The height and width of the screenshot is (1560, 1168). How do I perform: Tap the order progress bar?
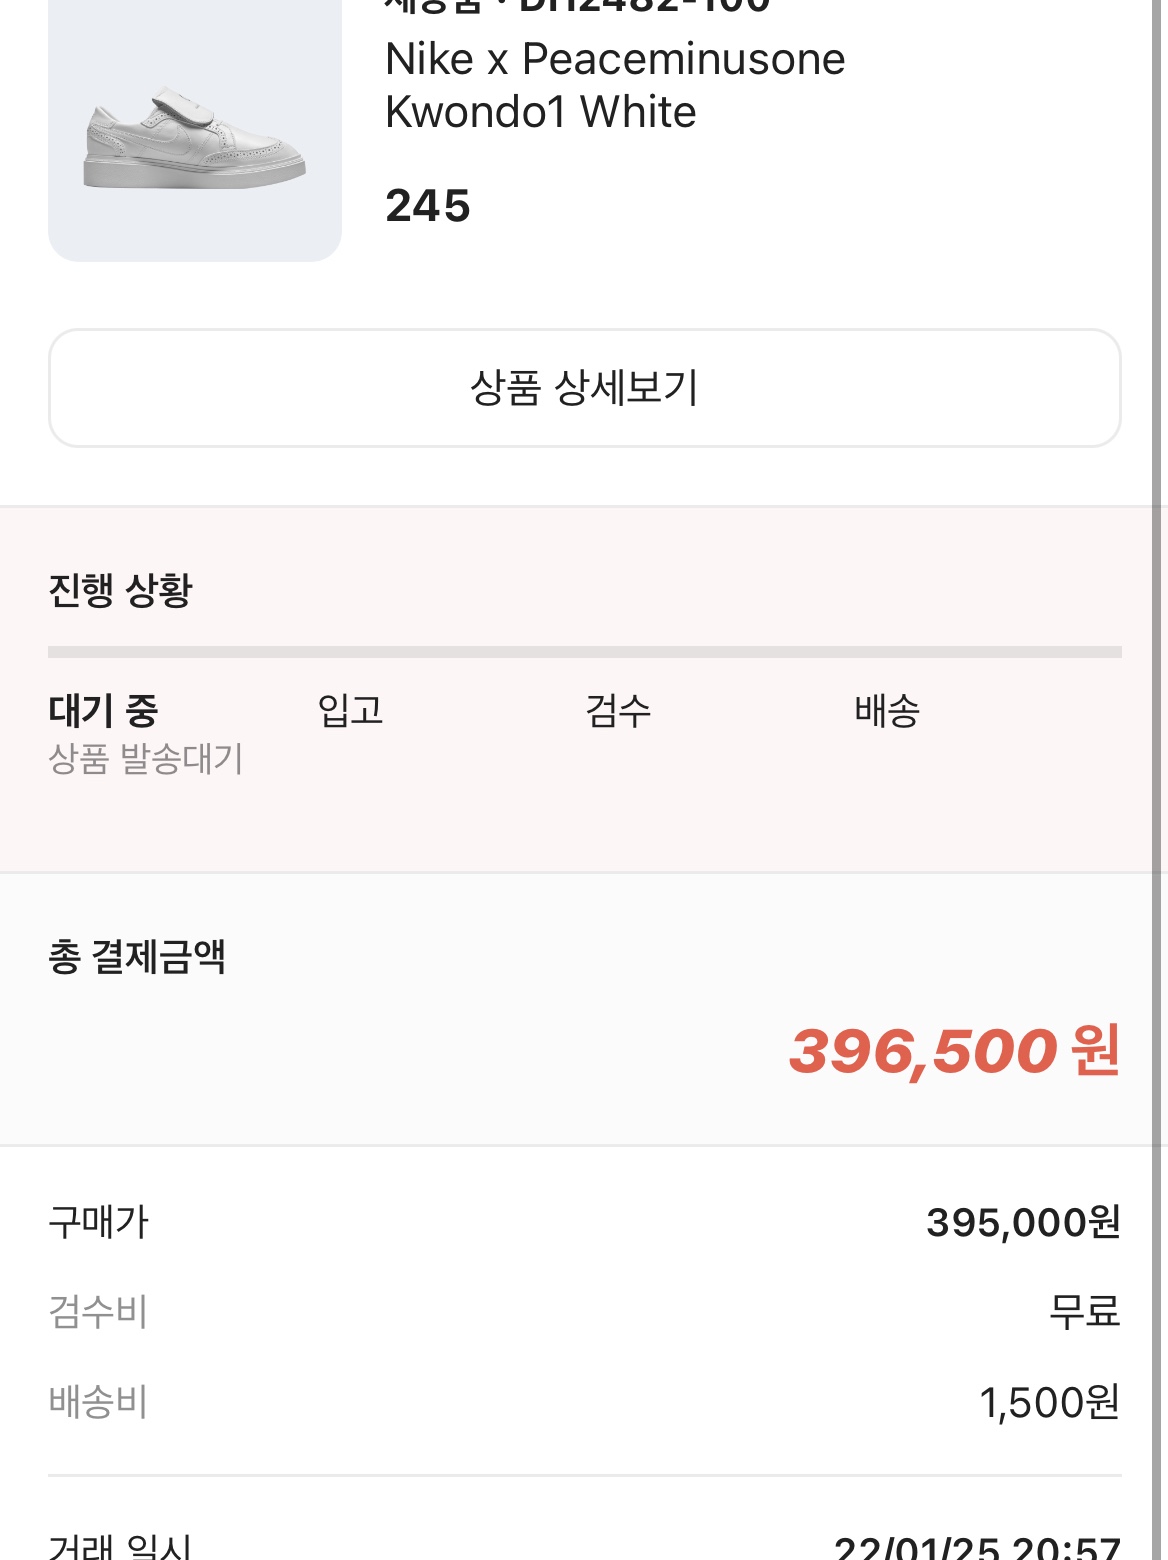585,652
